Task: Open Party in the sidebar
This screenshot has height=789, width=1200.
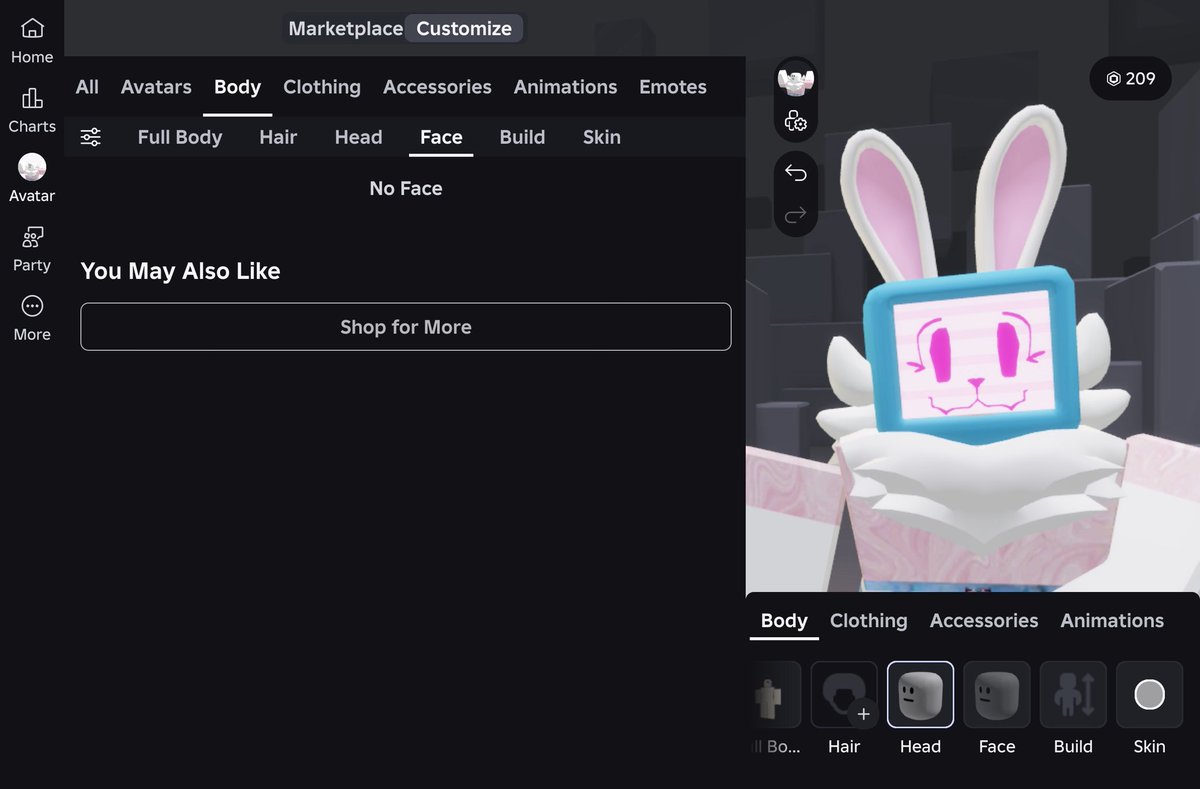Action: coord(32,249)
